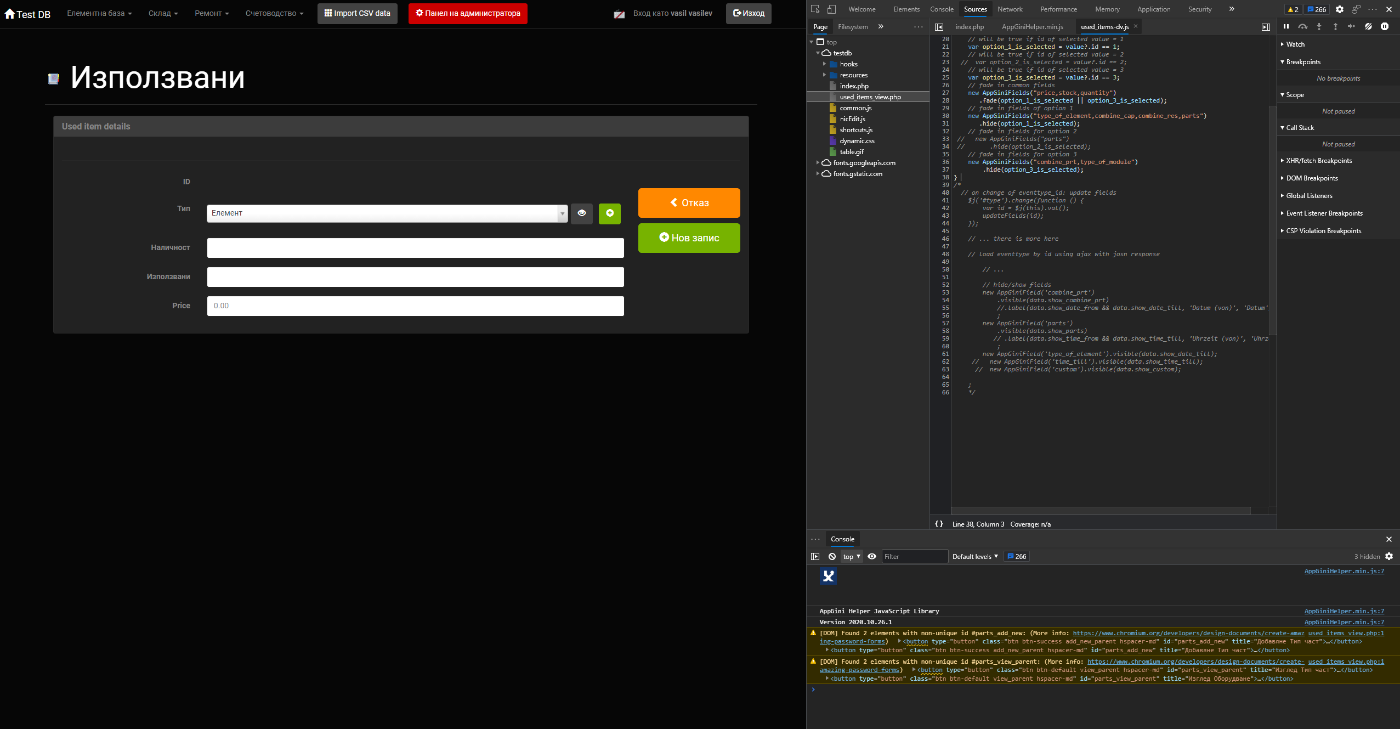Add a new Тип record with green plus
Viewport: 1400px width, 729px height.
point(610,213)
